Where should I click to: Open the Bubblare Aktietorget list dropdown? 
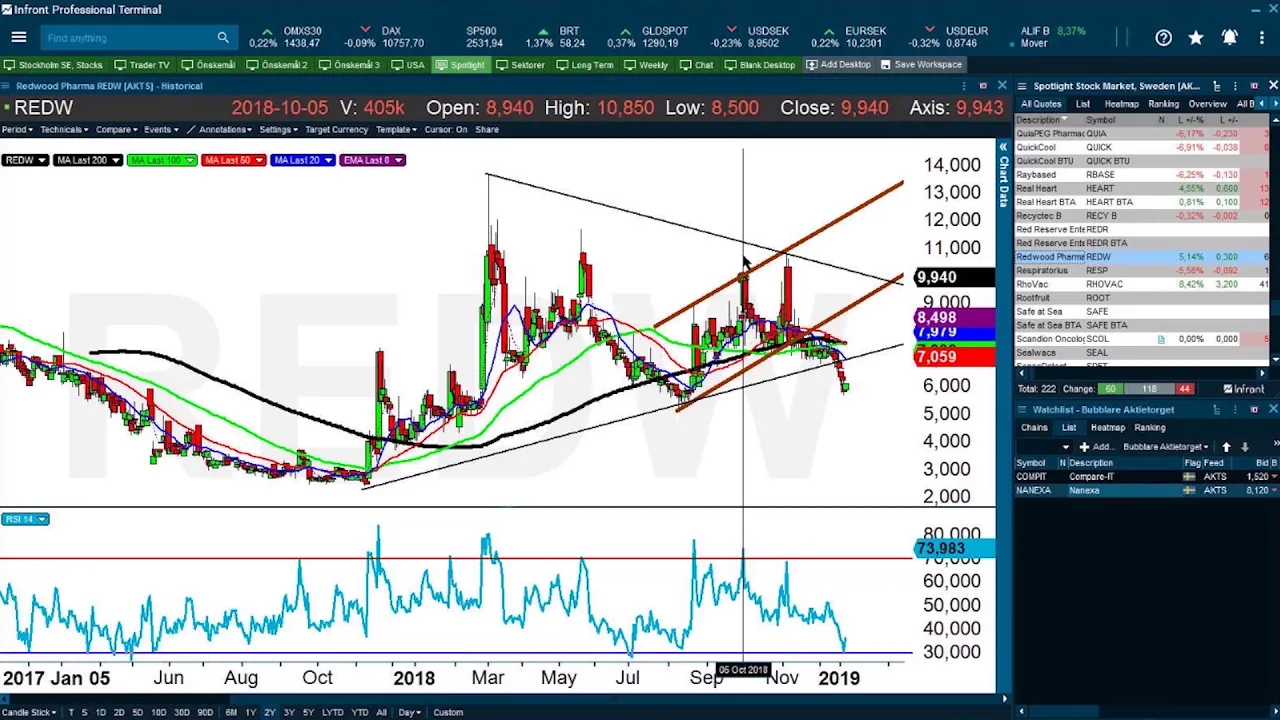[x=1165, y=447]
